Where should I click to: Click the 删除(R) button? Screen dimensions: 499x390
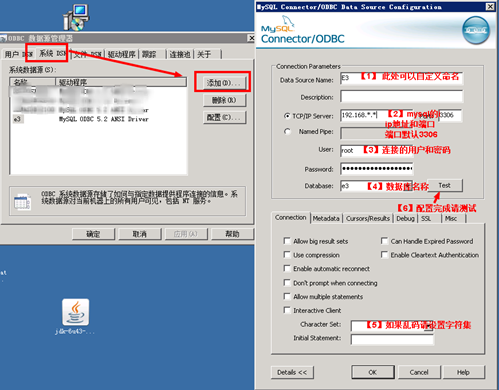point(224,100)
